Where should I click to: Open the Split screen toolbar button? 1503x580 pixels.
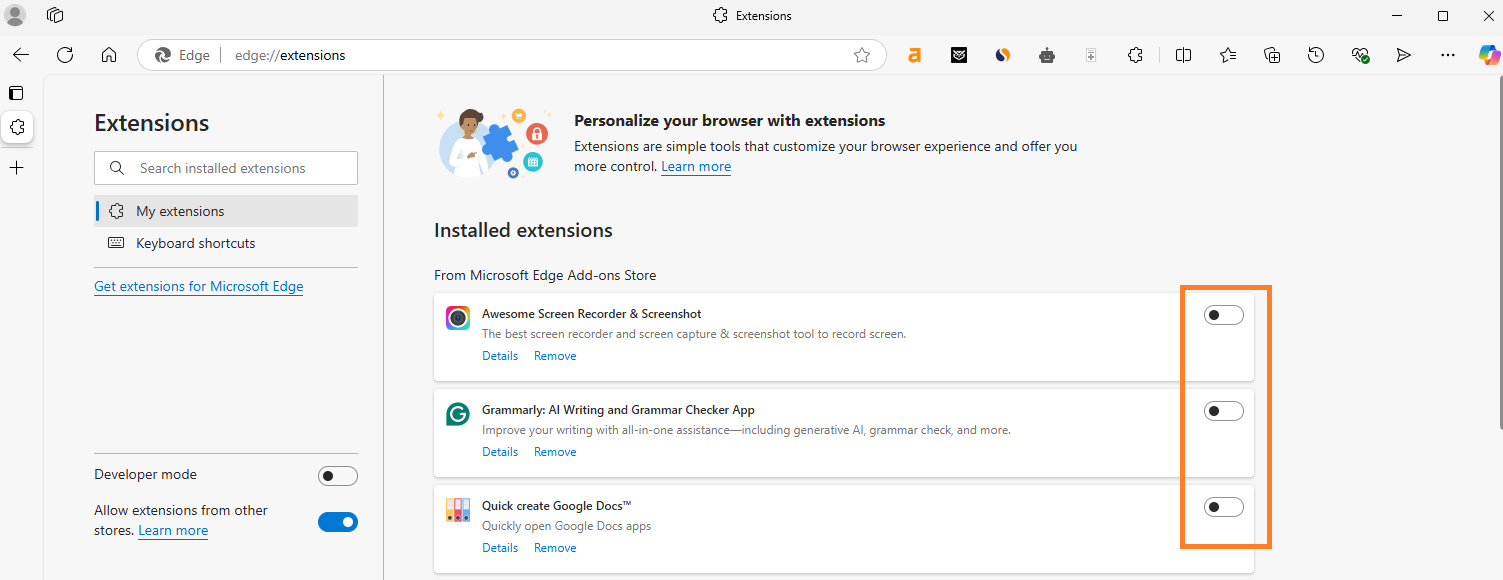[x=1183, y=56]
